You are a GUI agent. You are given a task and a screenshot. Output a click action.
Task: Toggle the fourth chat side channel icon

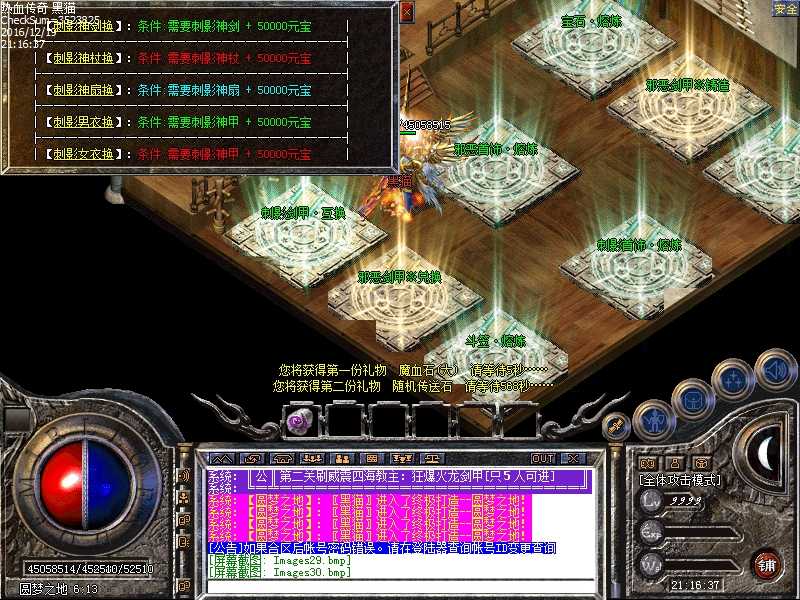[184, 542]
